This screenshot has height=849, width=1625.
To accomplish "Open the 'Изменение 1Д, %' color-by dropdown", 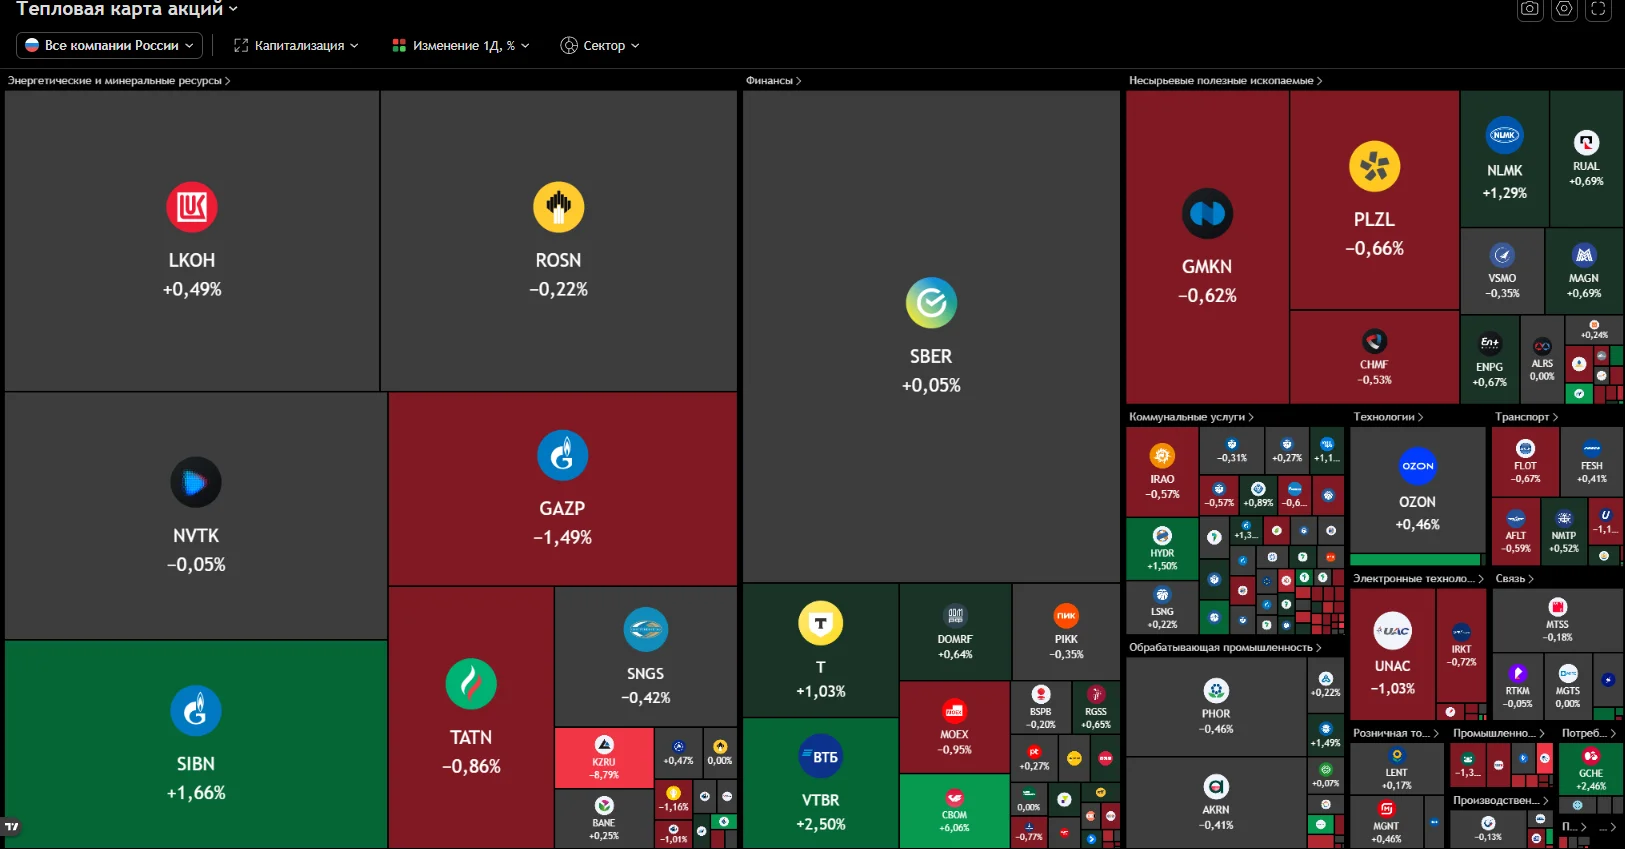I will tap(461, 45).
